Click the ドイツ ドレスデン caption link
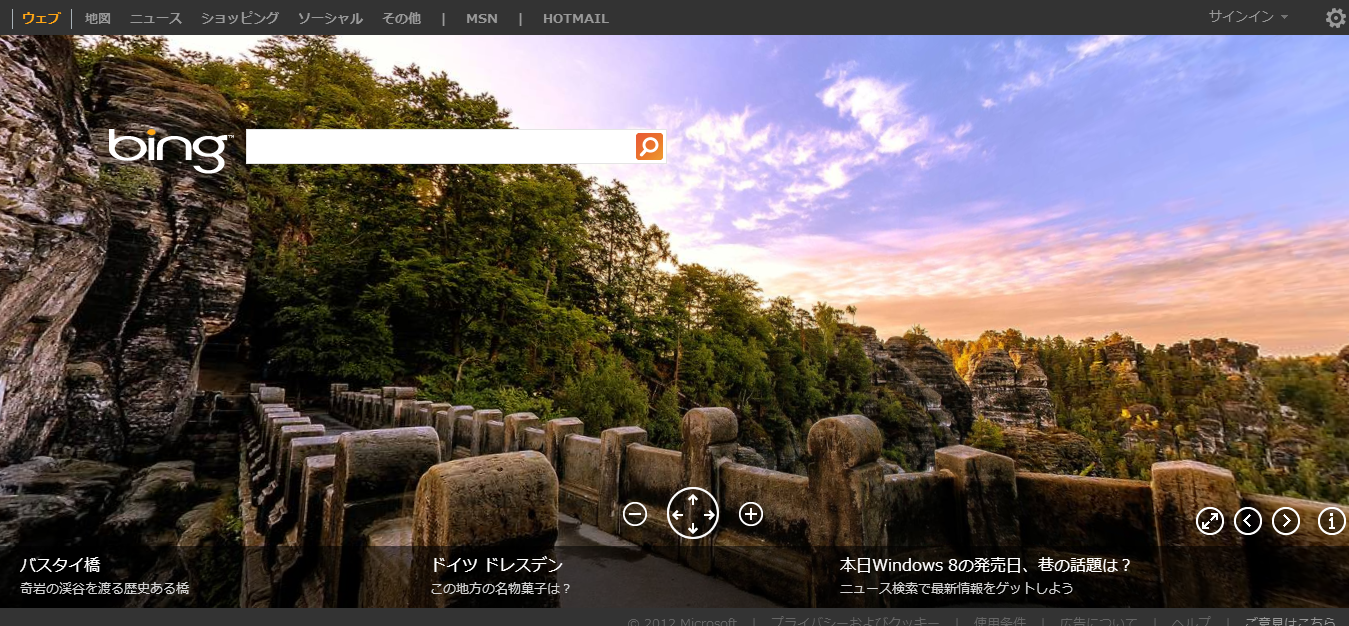The width and height of the screenshot is (1349, 626). [497, 565]
